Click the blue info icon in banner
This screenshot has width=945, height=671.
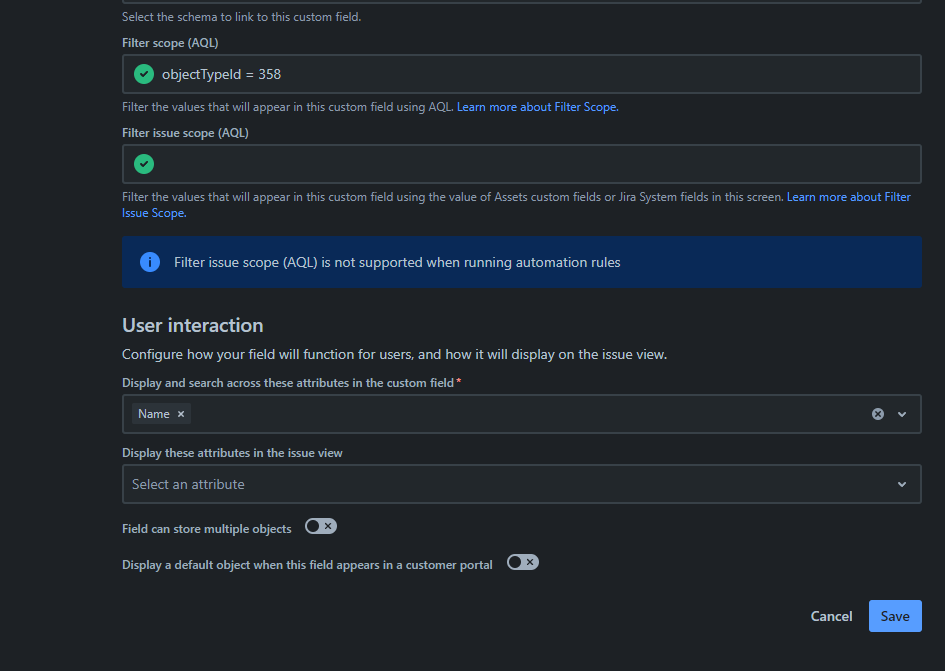pyautogui.click(x=149, y=262)
